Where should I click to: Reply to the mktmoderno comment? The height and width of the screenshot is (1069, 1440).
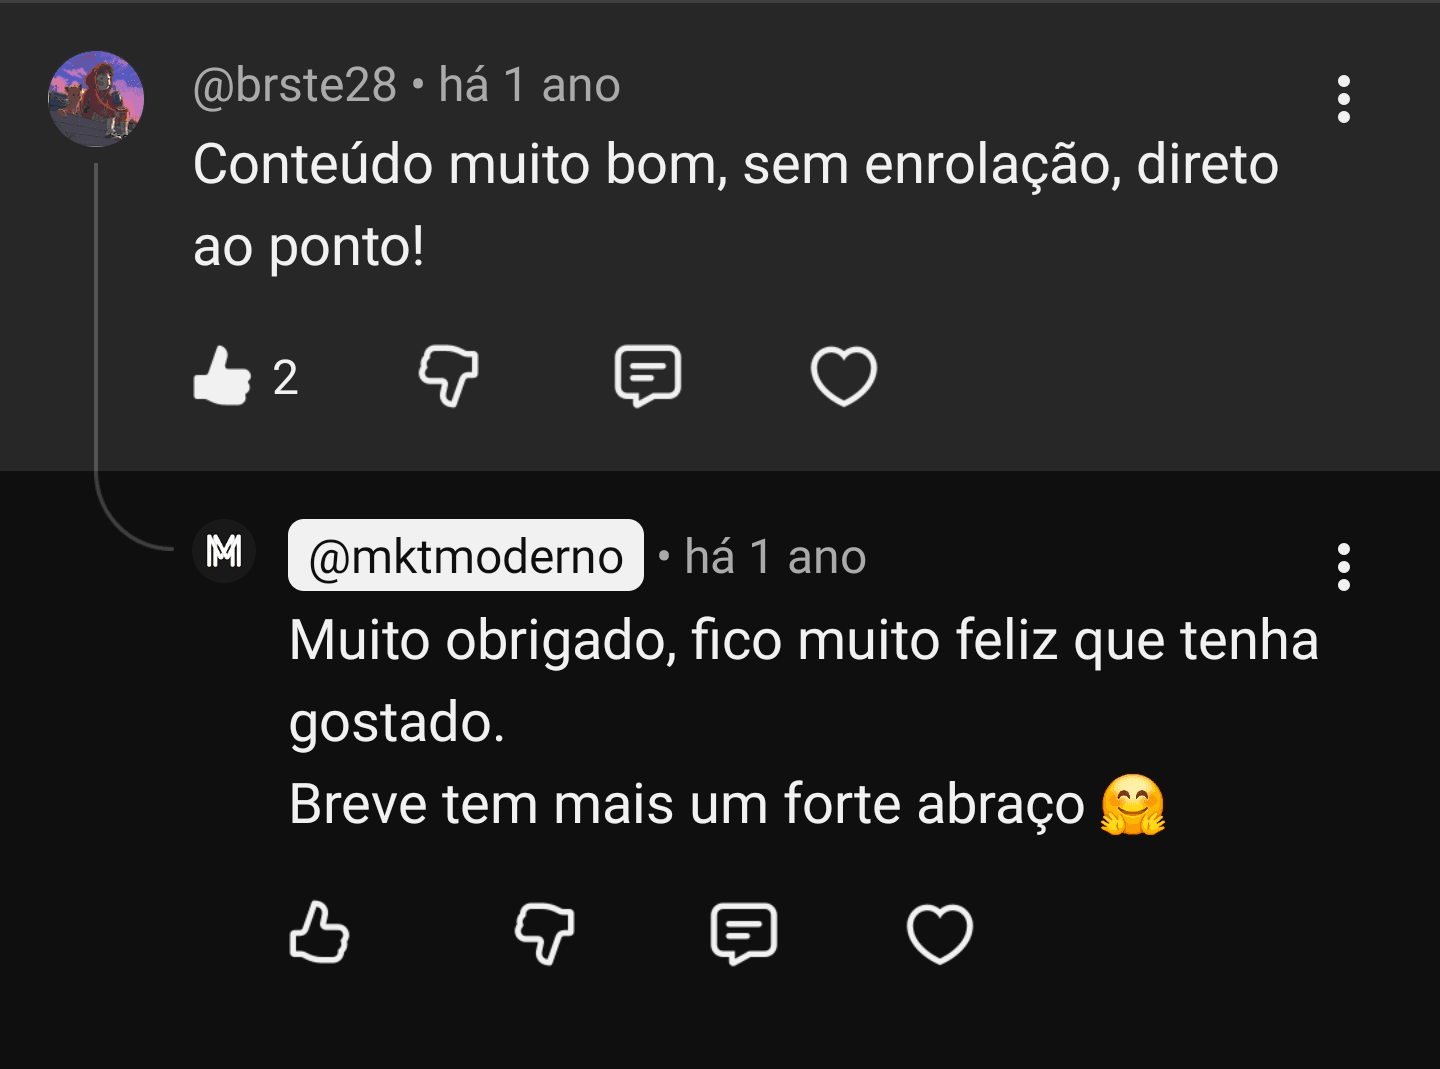pyautogui.click(x=743, y=933)
